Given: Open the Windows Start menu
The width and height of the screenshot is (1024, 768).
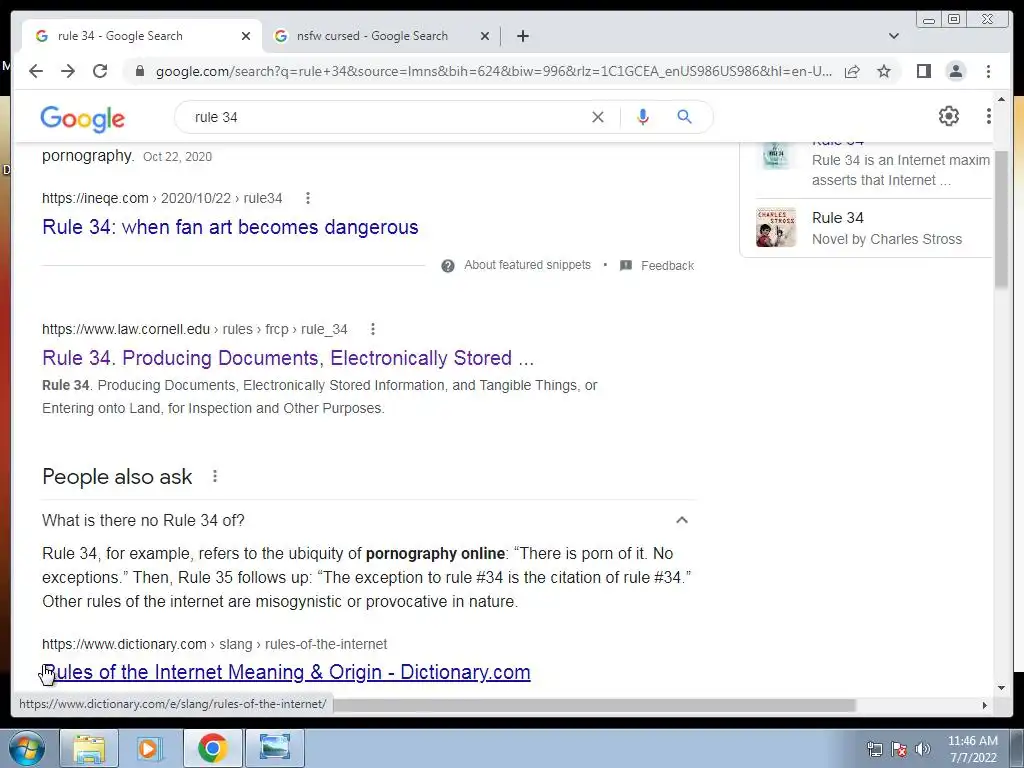Looking at the screenshot, I should point(27,748).
